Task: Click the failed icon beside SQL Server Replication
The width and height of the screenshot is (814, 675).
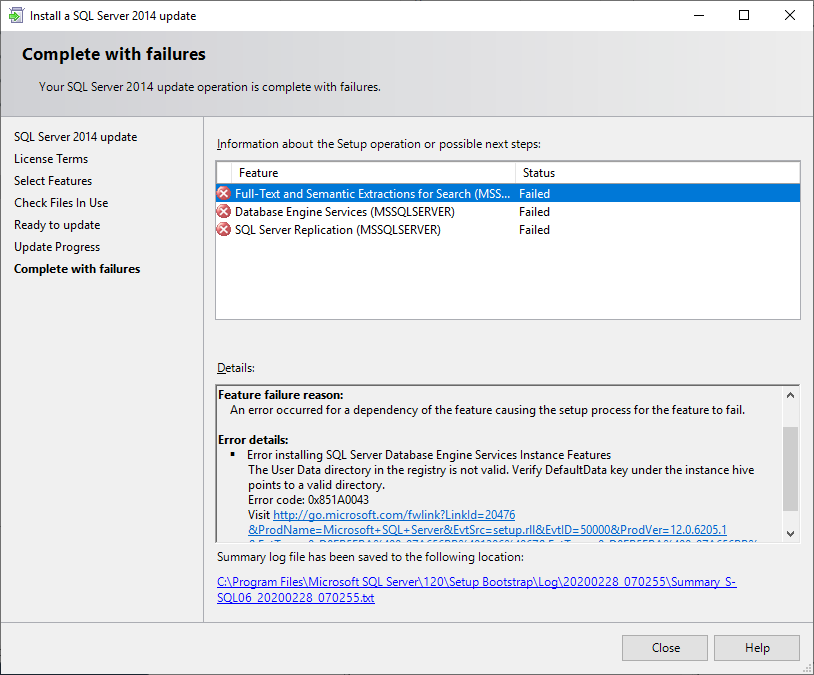Action: tap(224, 230)
